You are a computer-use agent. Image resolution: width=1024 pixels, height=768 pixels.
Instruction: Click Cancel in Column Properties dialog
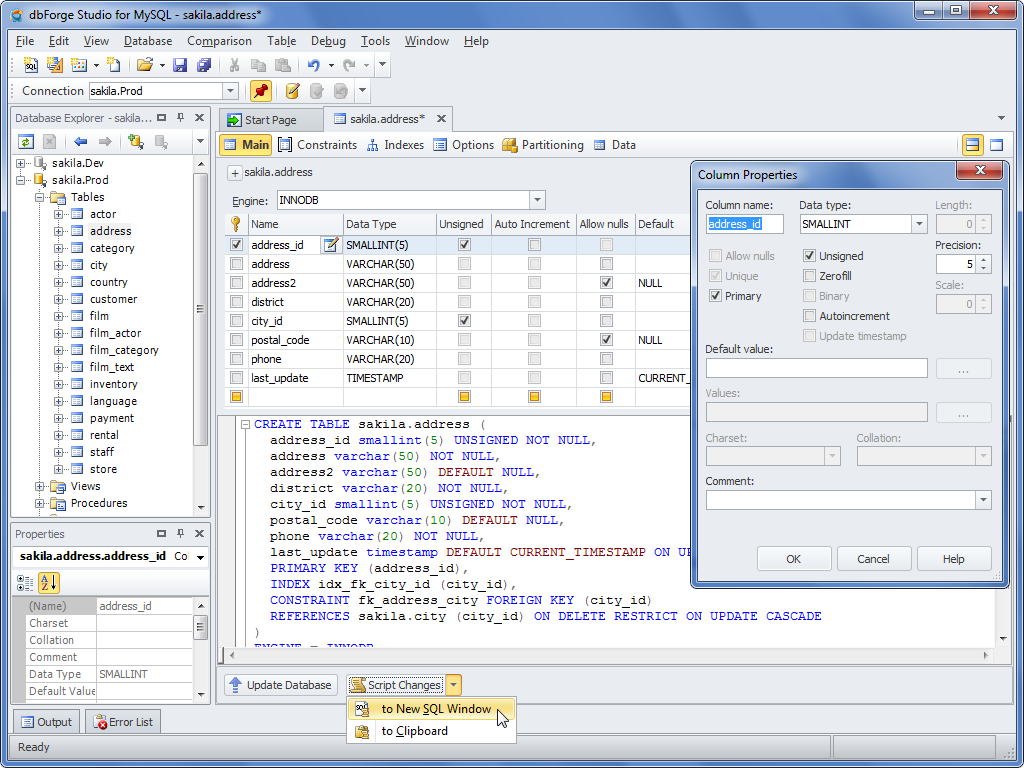point(873,559)
